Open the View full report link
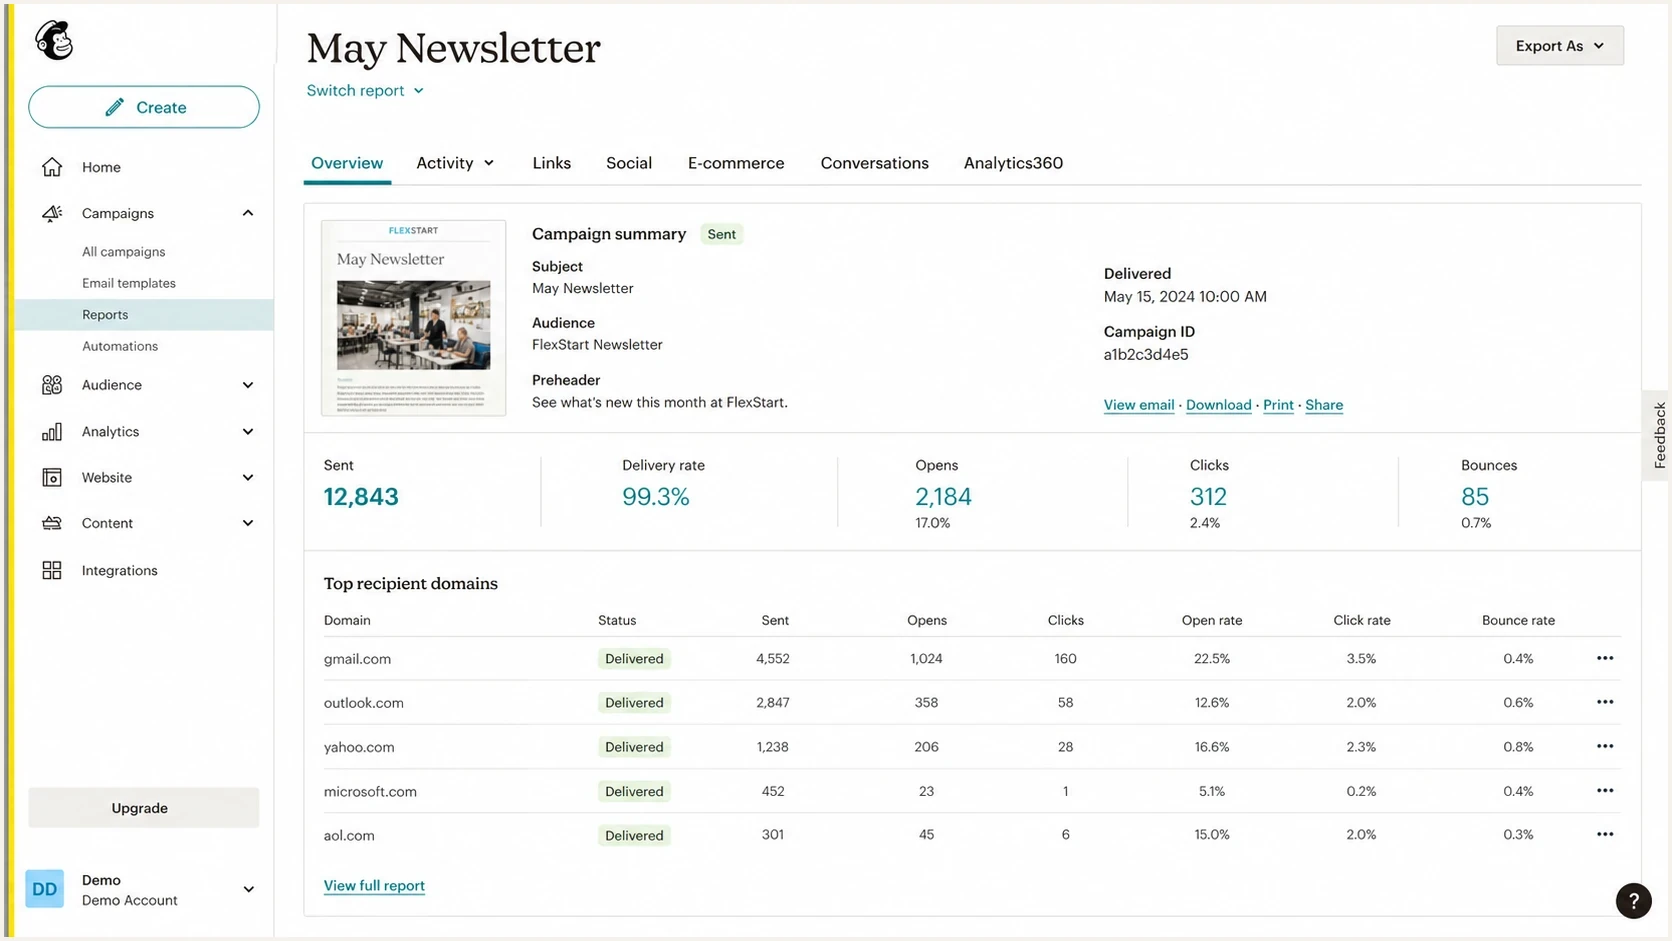 click(x=374, y=886)
